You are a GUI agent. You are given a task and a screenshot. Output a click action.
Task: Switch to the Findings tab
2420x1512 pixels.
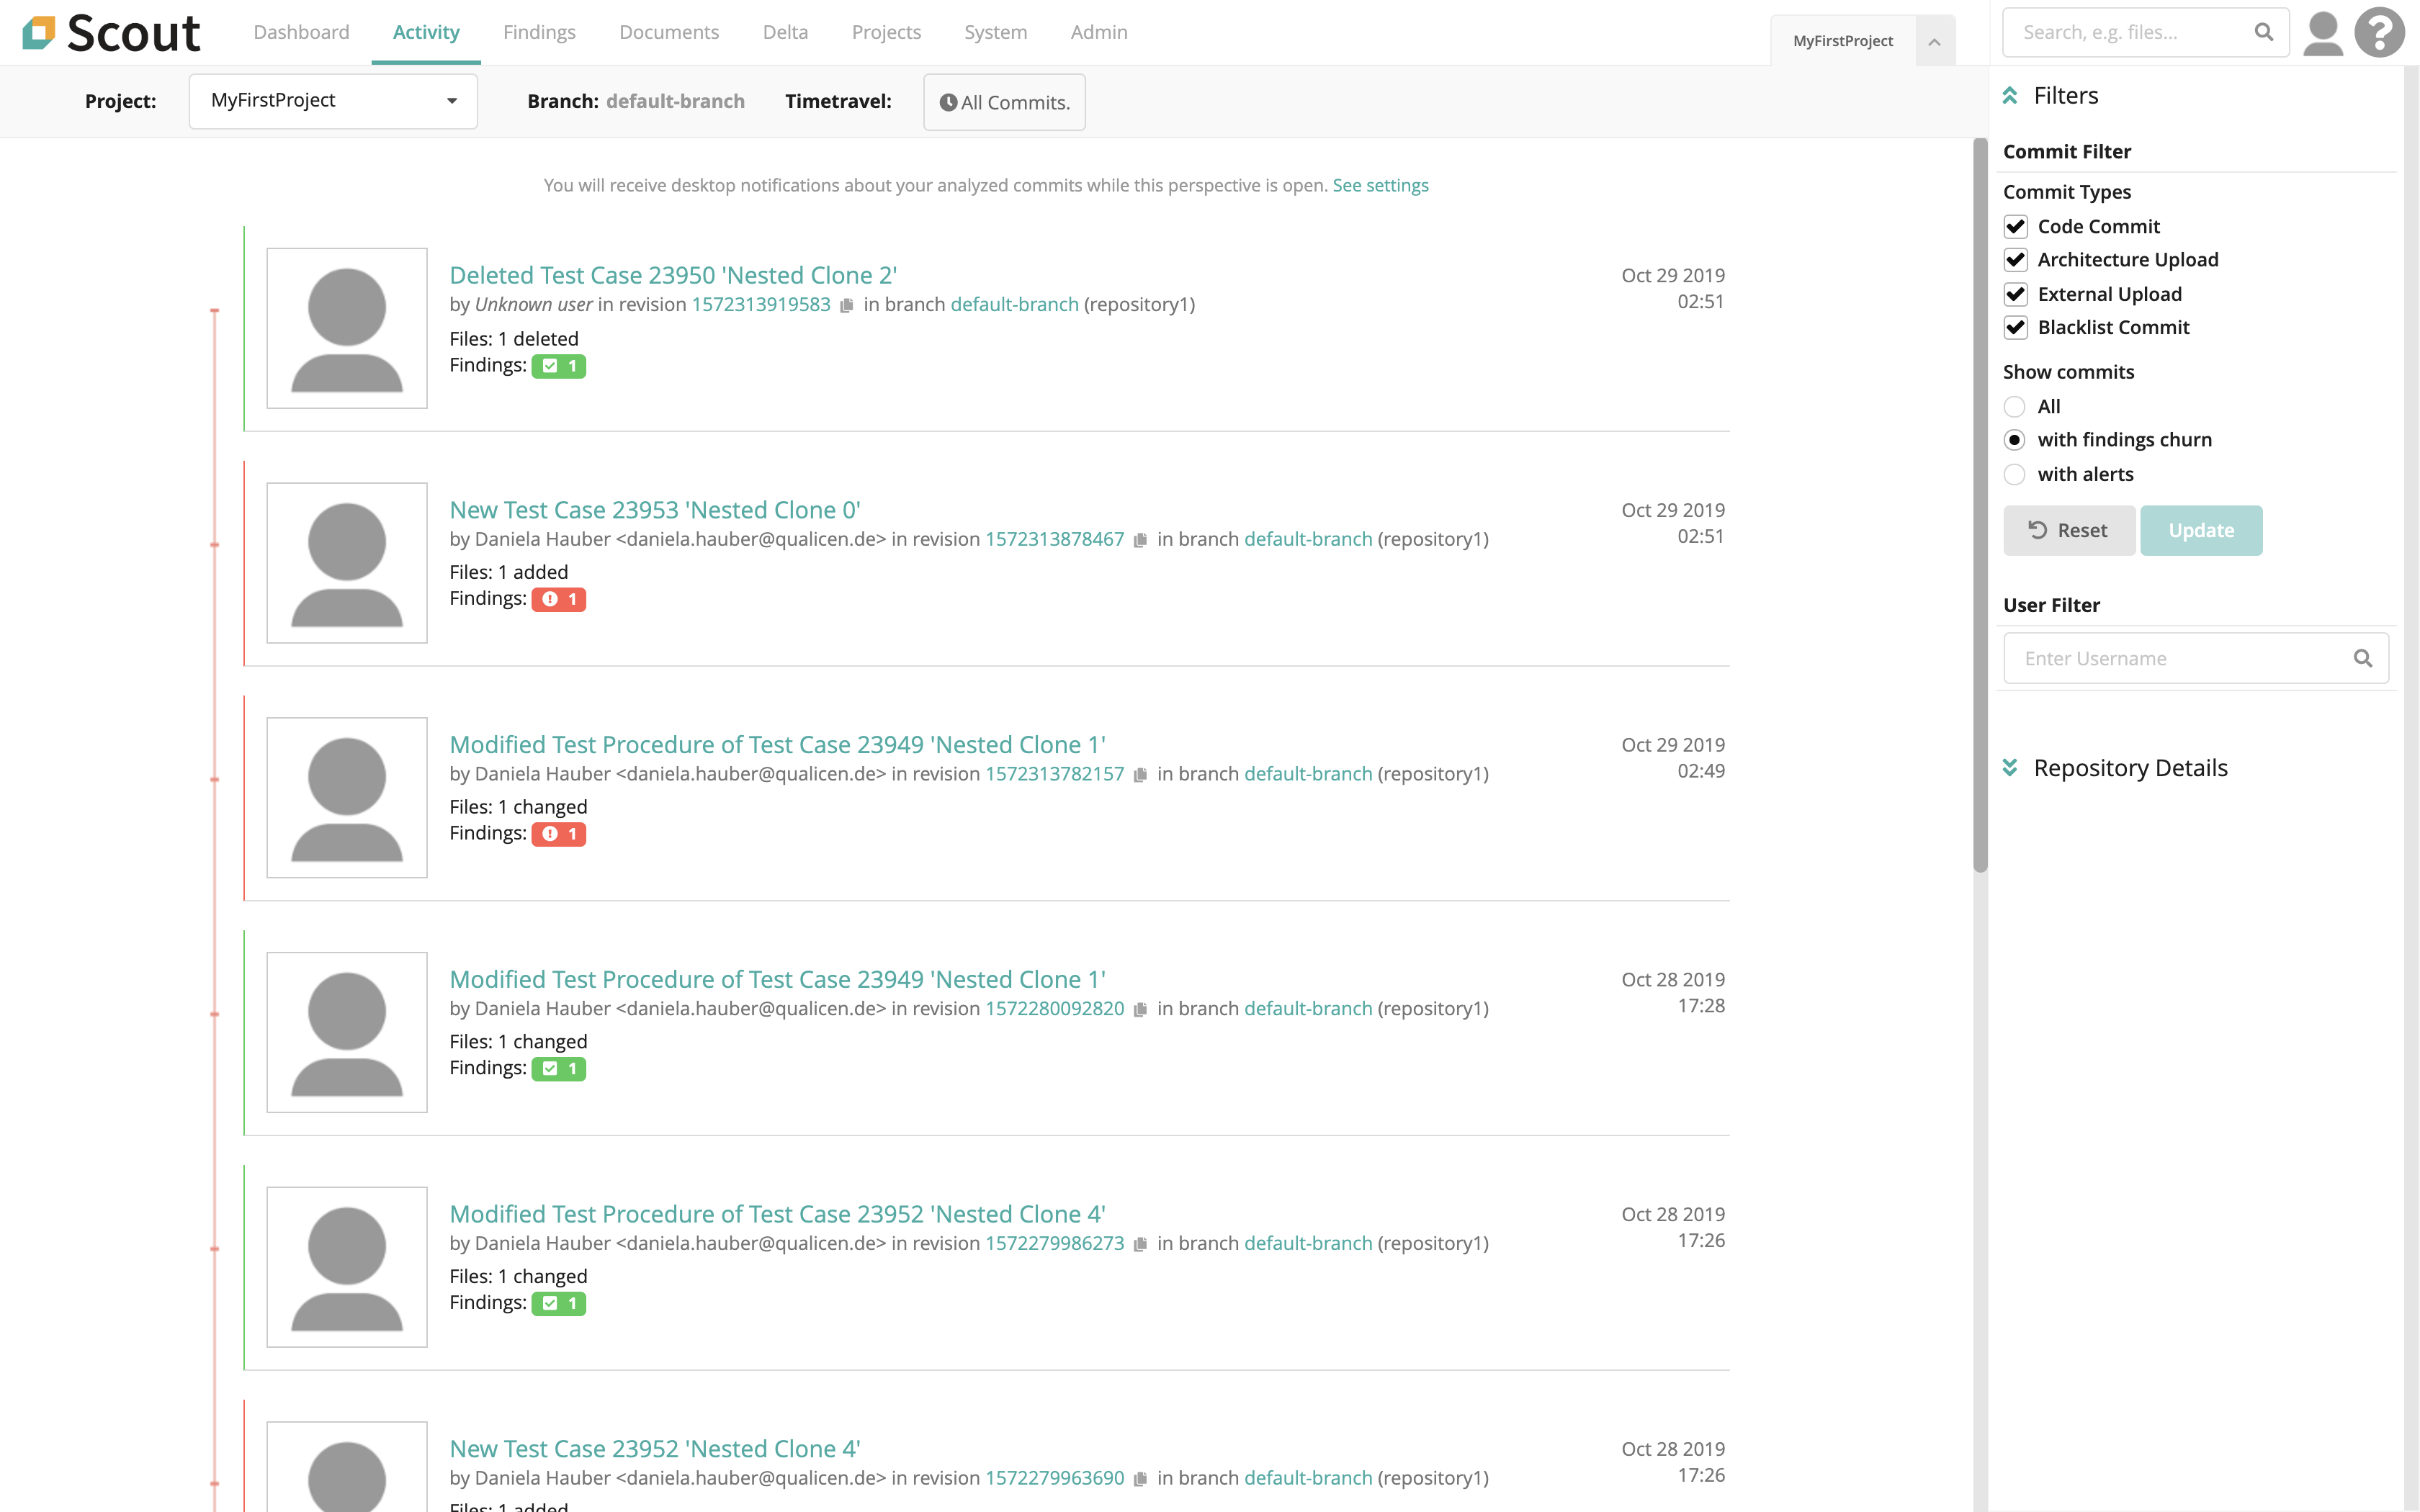(x=539, y=32)
